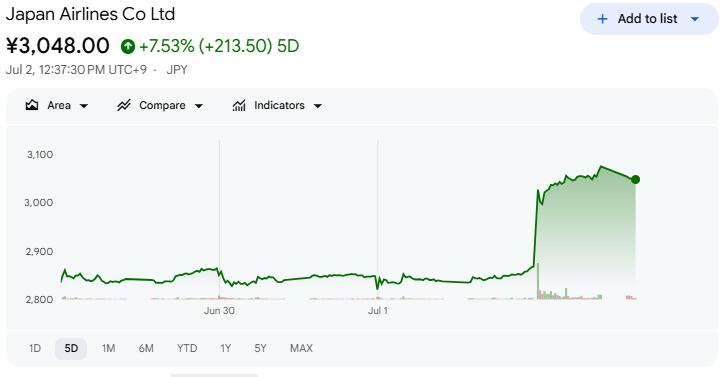This screenshot has height=377, width=728.
Task: Click the Add to list button
Action: [649, 19]
